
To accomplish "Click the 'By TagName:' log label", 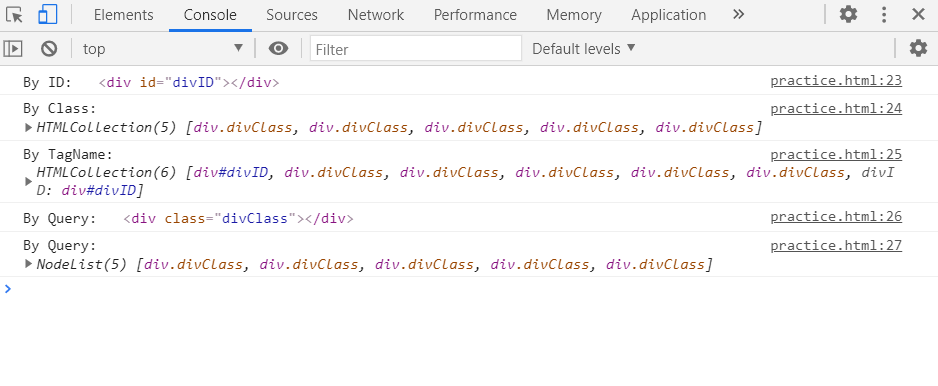I will (68, 155).
